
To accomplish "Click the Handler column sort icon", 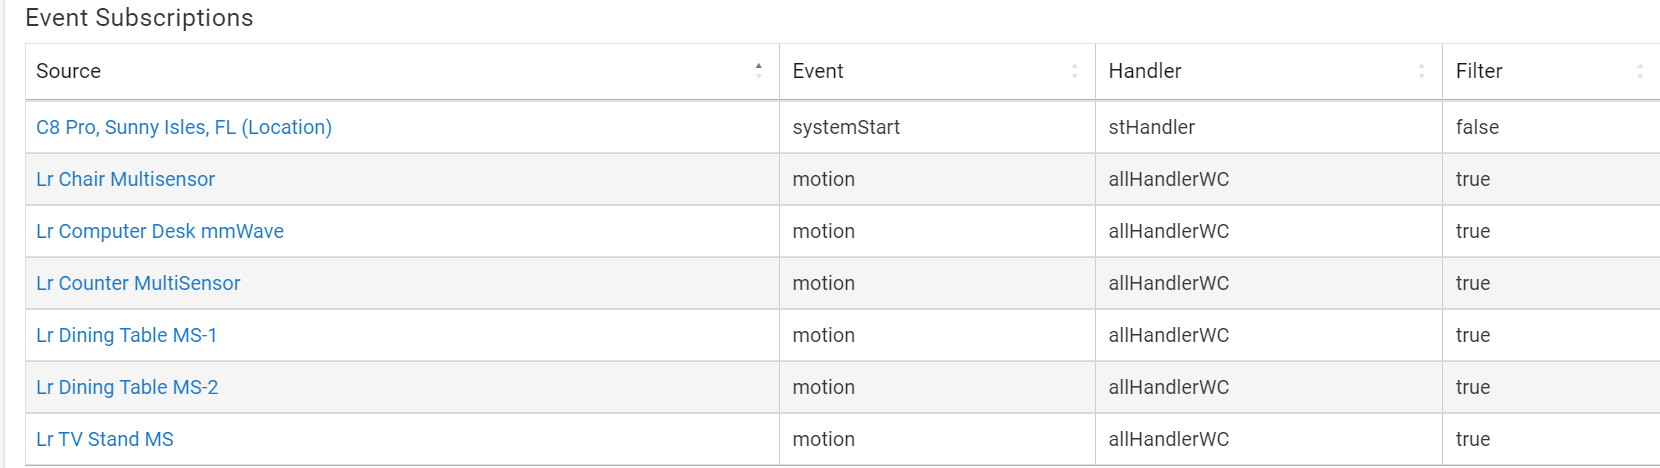I will [x=1421, y=71].
